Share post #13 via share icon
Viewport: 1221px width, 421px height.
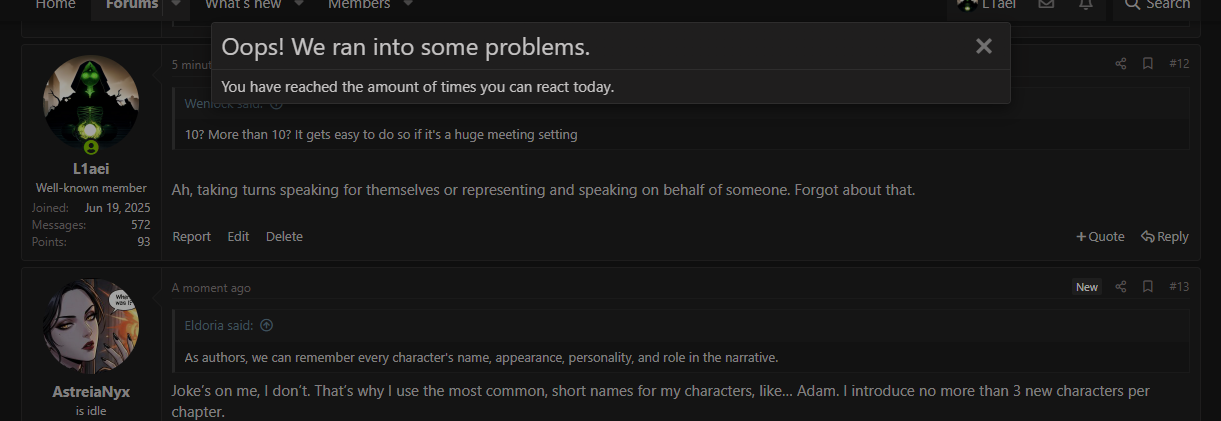(x=1121, y=287)
